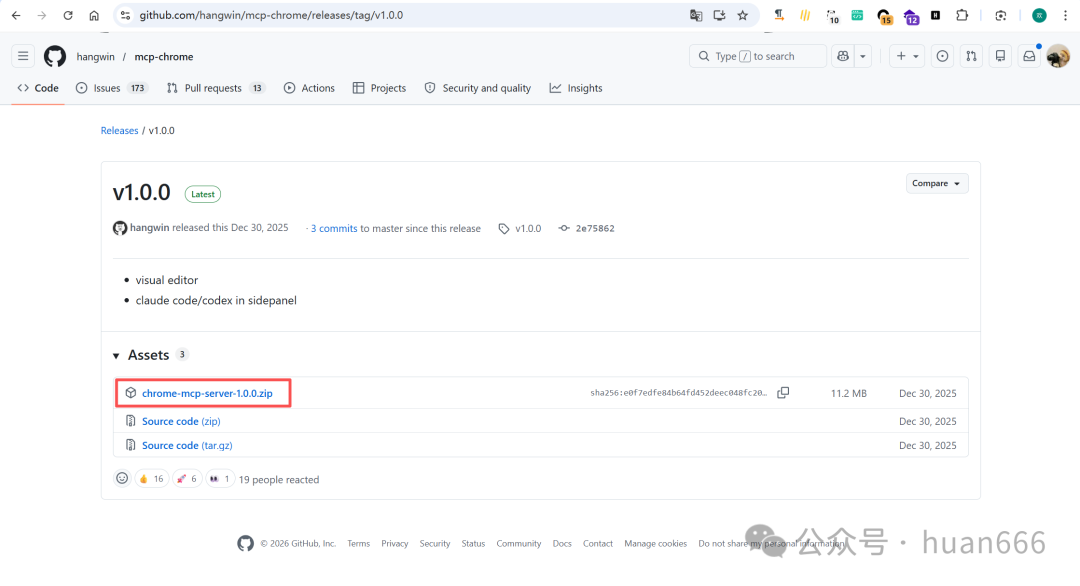The height and width of the screenshot is (586, 1080).
Task: Click the thumbs up reaction with 16
Action: point(152,479)
